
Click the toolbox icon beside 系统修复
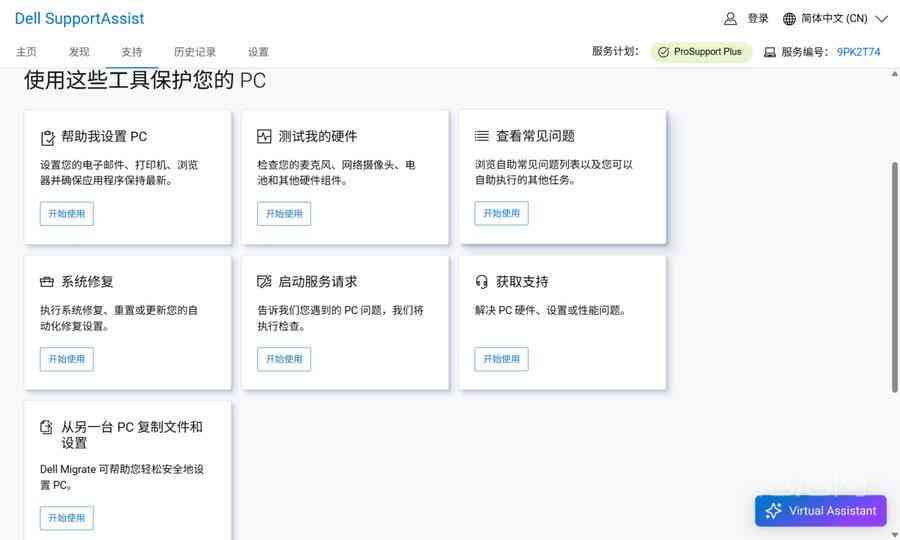pos(47,282)
